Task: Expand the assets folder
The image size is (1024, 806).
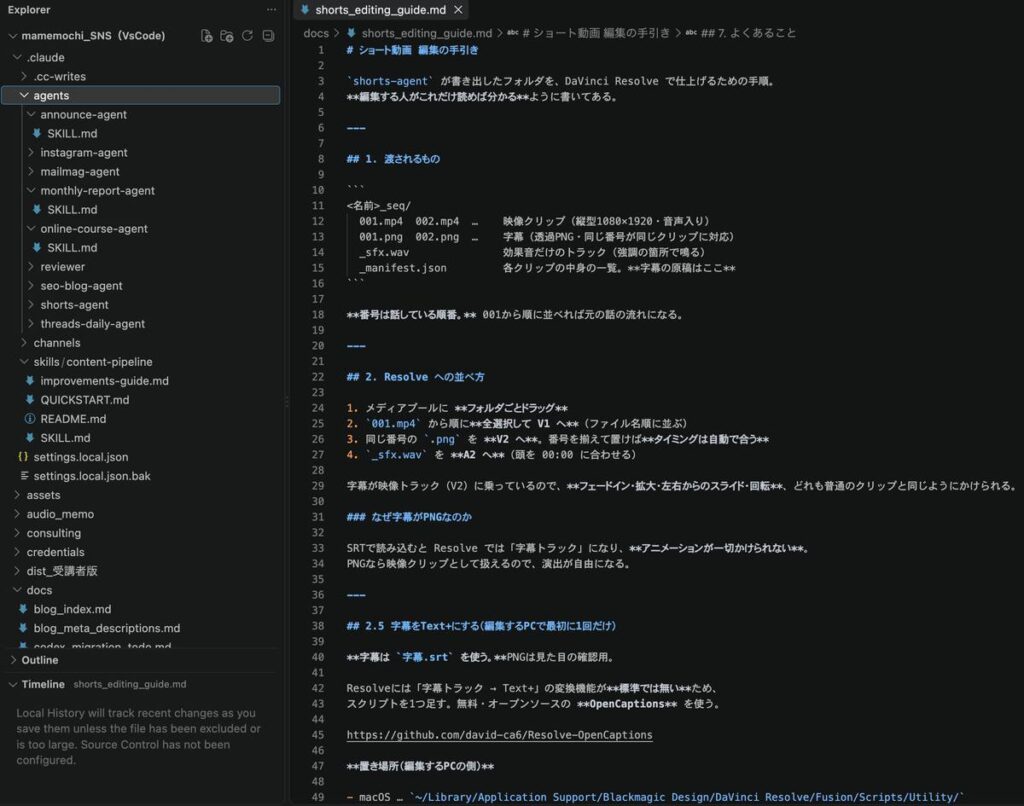Action: click(x=18, y=495)
